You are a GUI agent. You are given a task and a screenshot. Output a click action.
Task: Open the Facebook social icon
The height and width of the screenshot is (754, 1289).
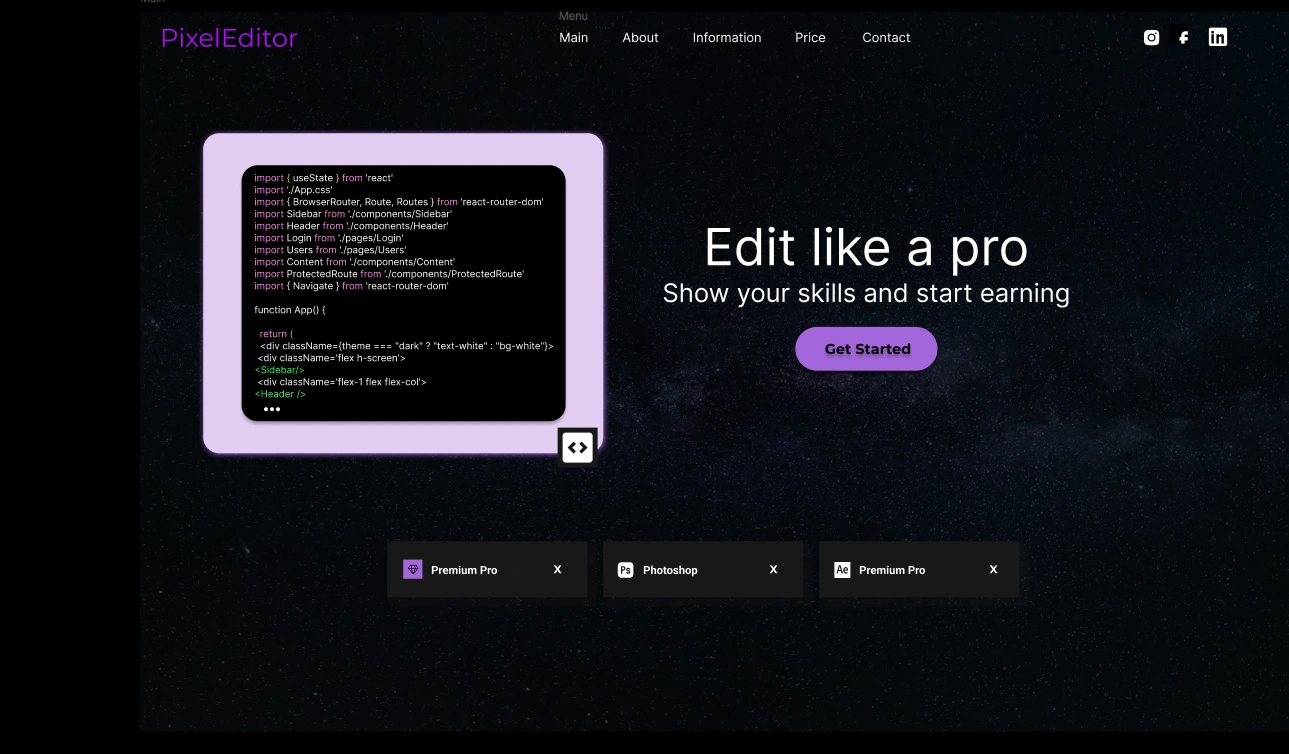click(1184, 37)
